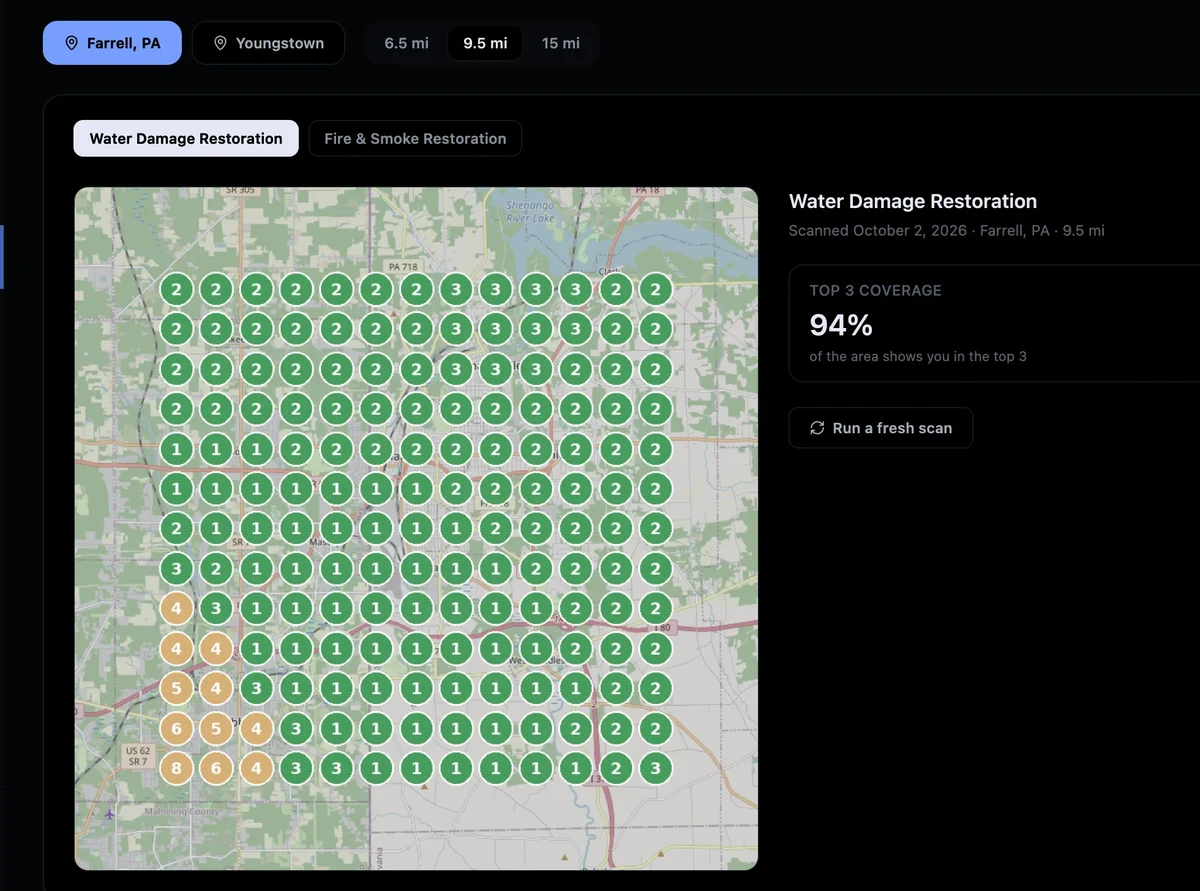Click the rank 3 marker at grid's bottom-right corner

[655, 769]
